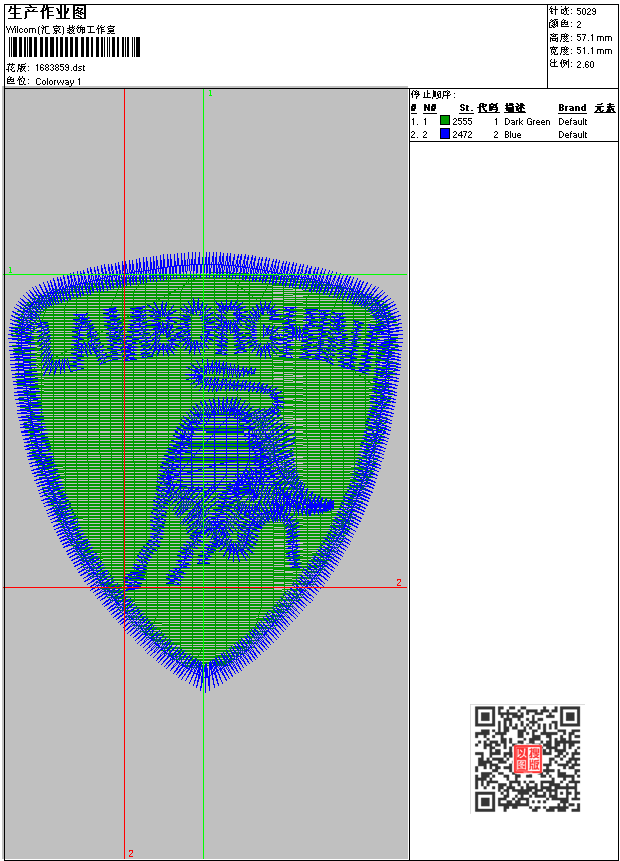Select stitch count 2472 in row 2
This screenshot has width=620, height=861.
(462, 135)
